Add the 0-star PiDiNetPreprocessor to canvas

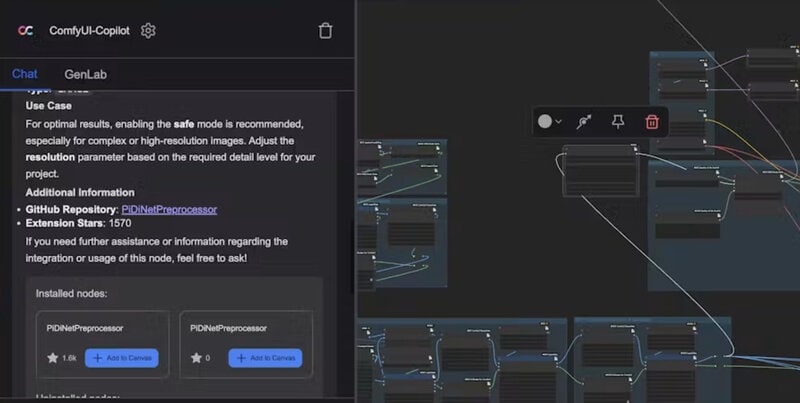coord(265,358)
